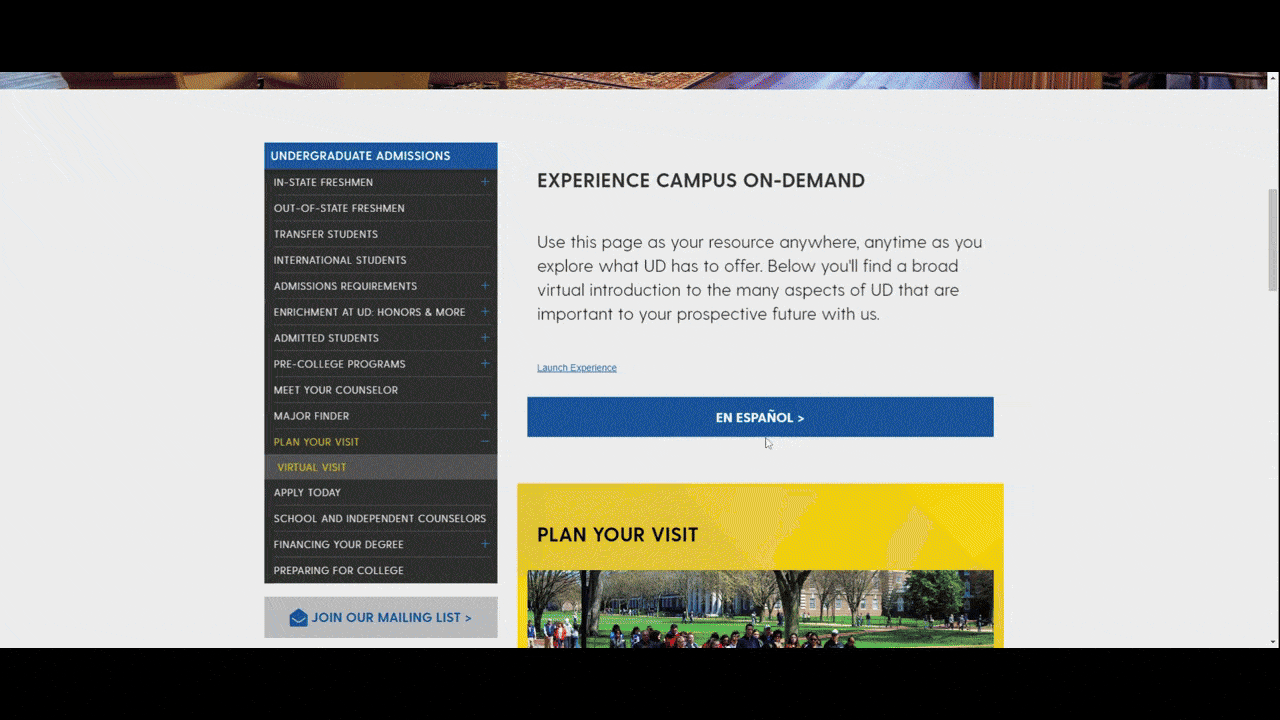The image size is (1280, 720).
Task: Click the scrollbar down arrow
Action: pyautogui.click(x=1273, y=641)
